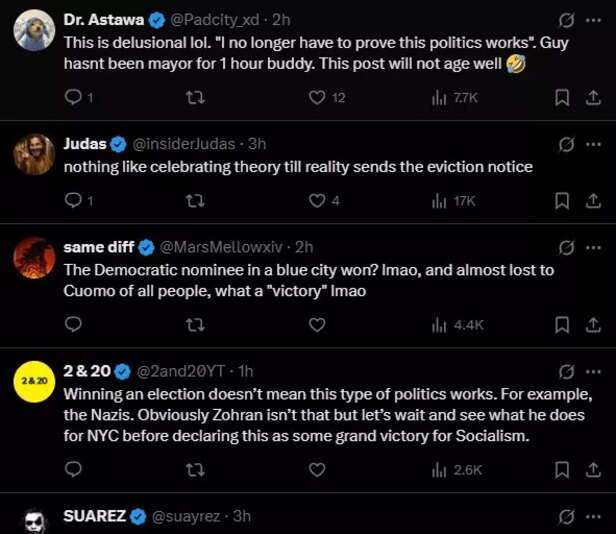Like the Dr. Astawa tweet
616x534 pixels.
317,97
